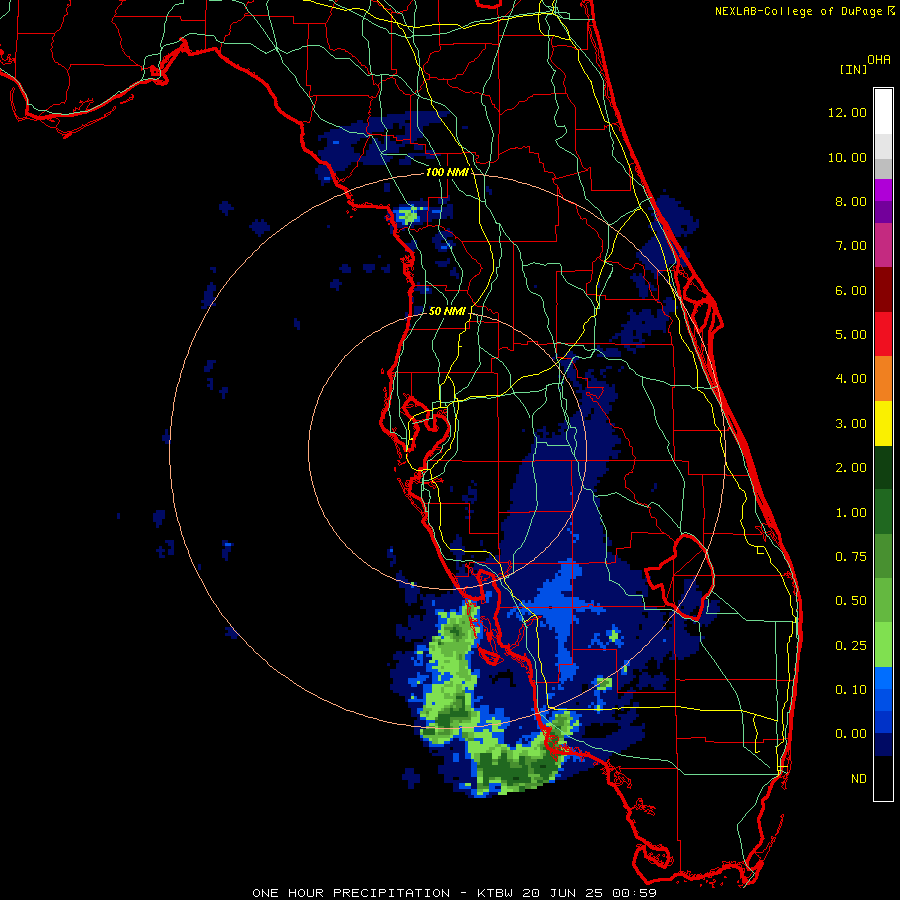
Task: Click the 1.00 legend value
Action: [851, 513]
